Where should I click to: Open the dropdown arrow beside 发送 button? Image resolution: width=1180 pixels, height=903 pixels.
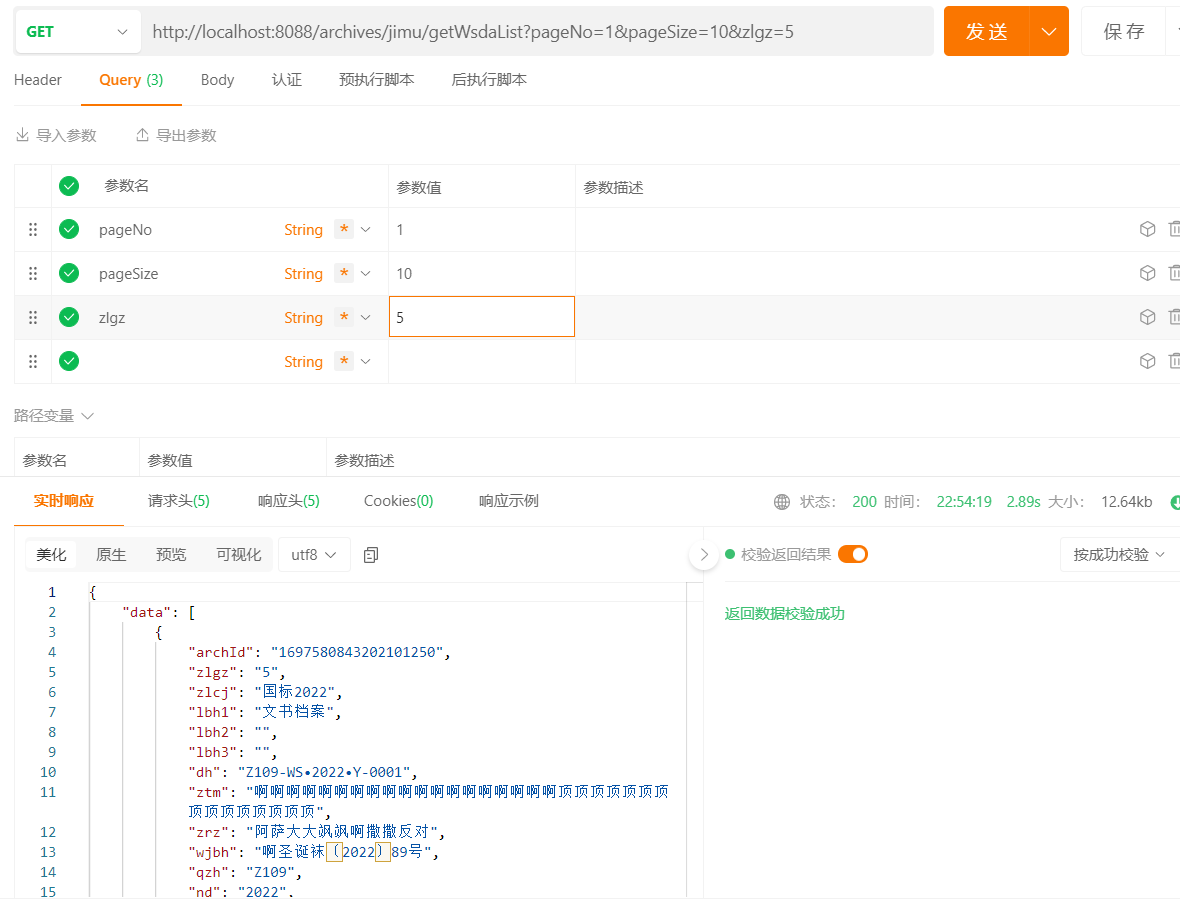coord(1048,32)
